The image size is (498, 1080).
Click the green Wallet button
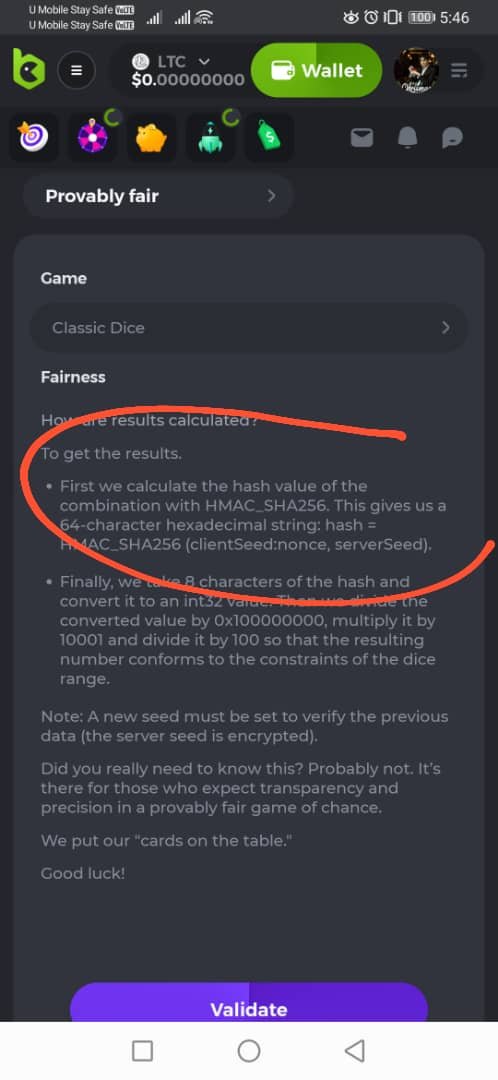coord(317,70)
